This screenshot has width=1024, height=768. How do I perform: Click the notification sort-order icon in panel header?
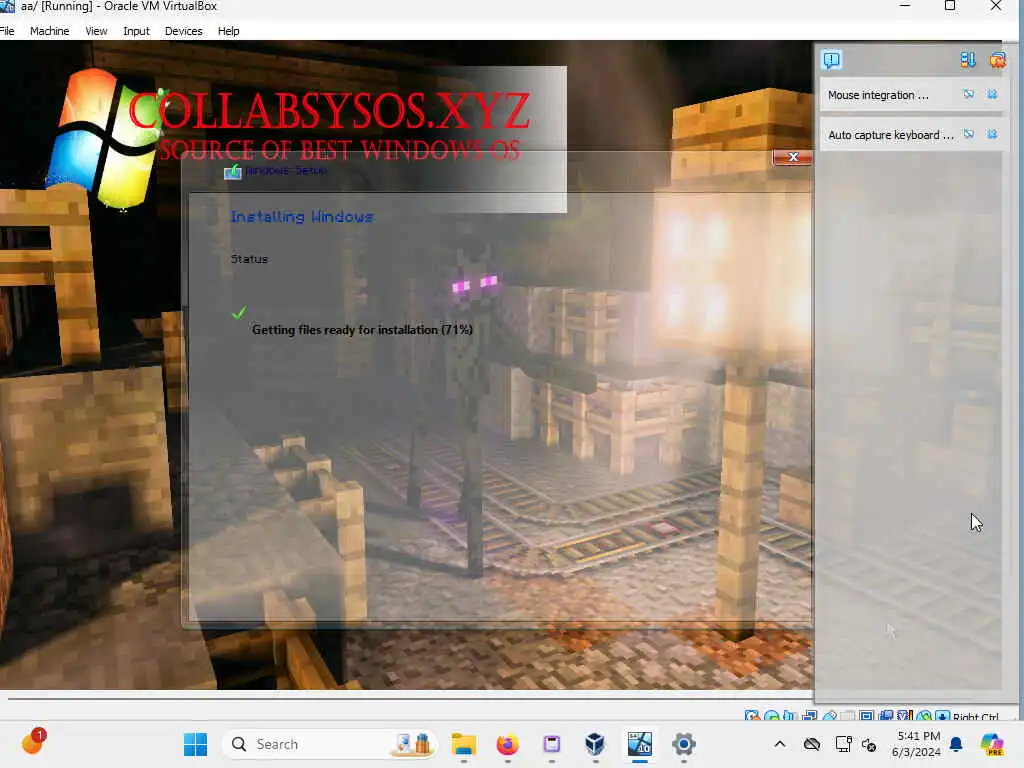coord(968,60)
